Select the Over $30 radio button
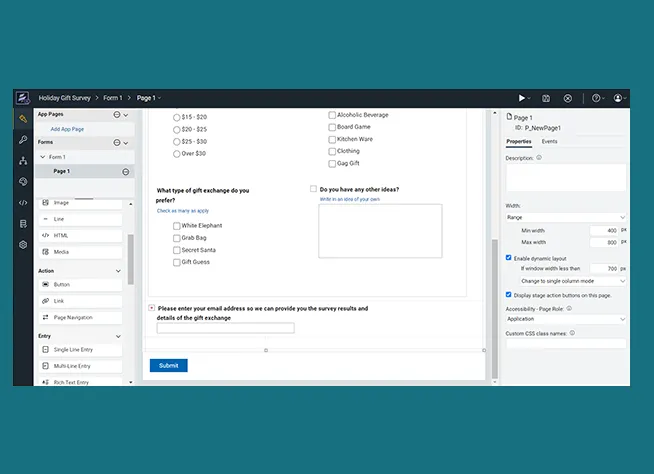 tap(177, 153)
